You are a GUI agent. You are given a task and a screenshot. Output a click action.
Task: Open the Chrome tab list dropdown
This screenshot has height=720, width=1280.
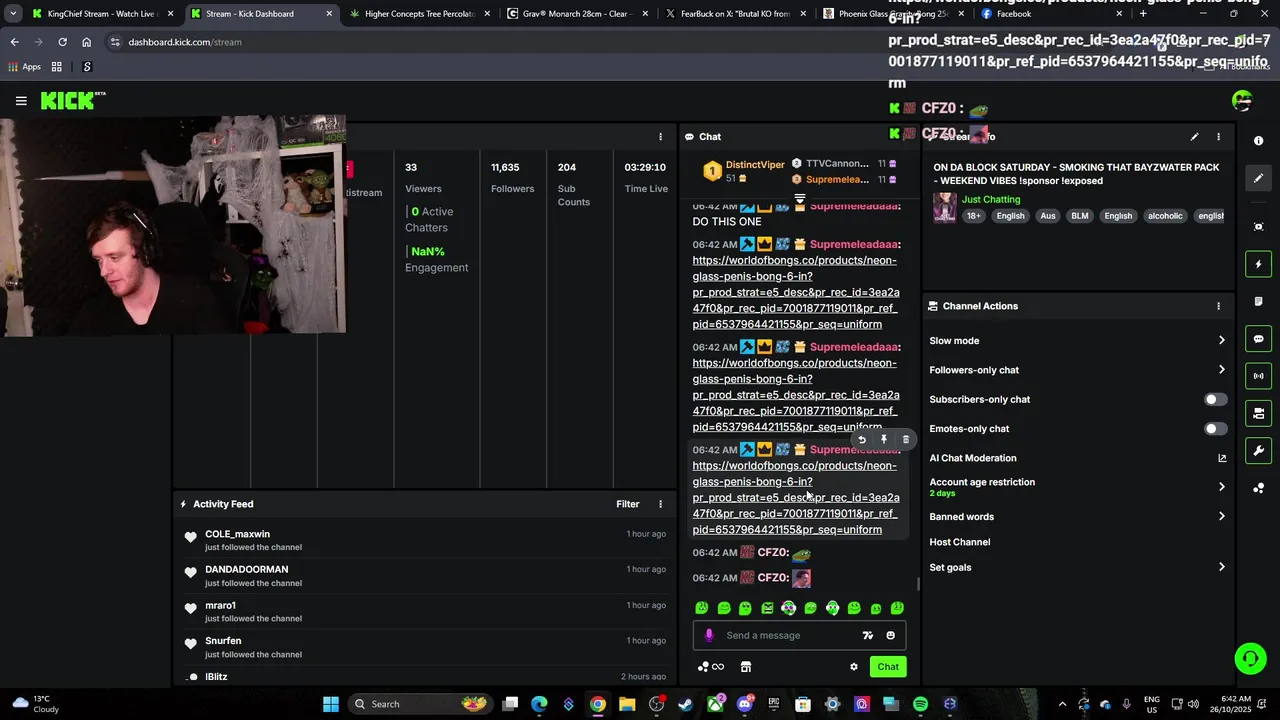pyautogui.click(x=13, y=14)
